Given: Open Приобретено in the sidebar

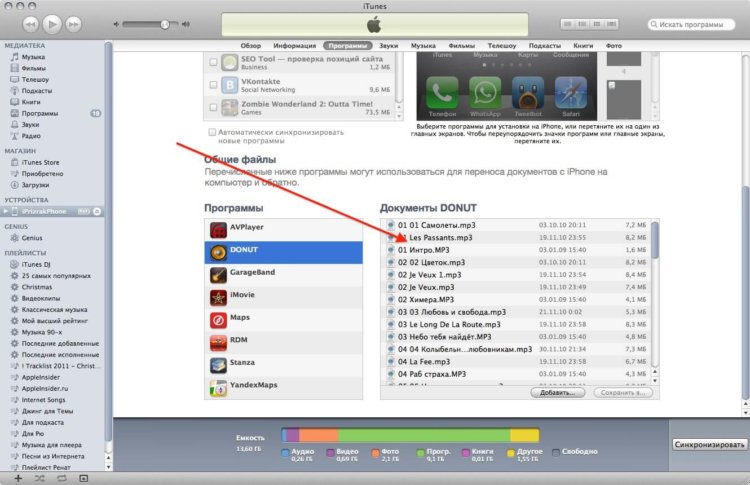Looking at the screenshot, I should [x=42, y=174].
